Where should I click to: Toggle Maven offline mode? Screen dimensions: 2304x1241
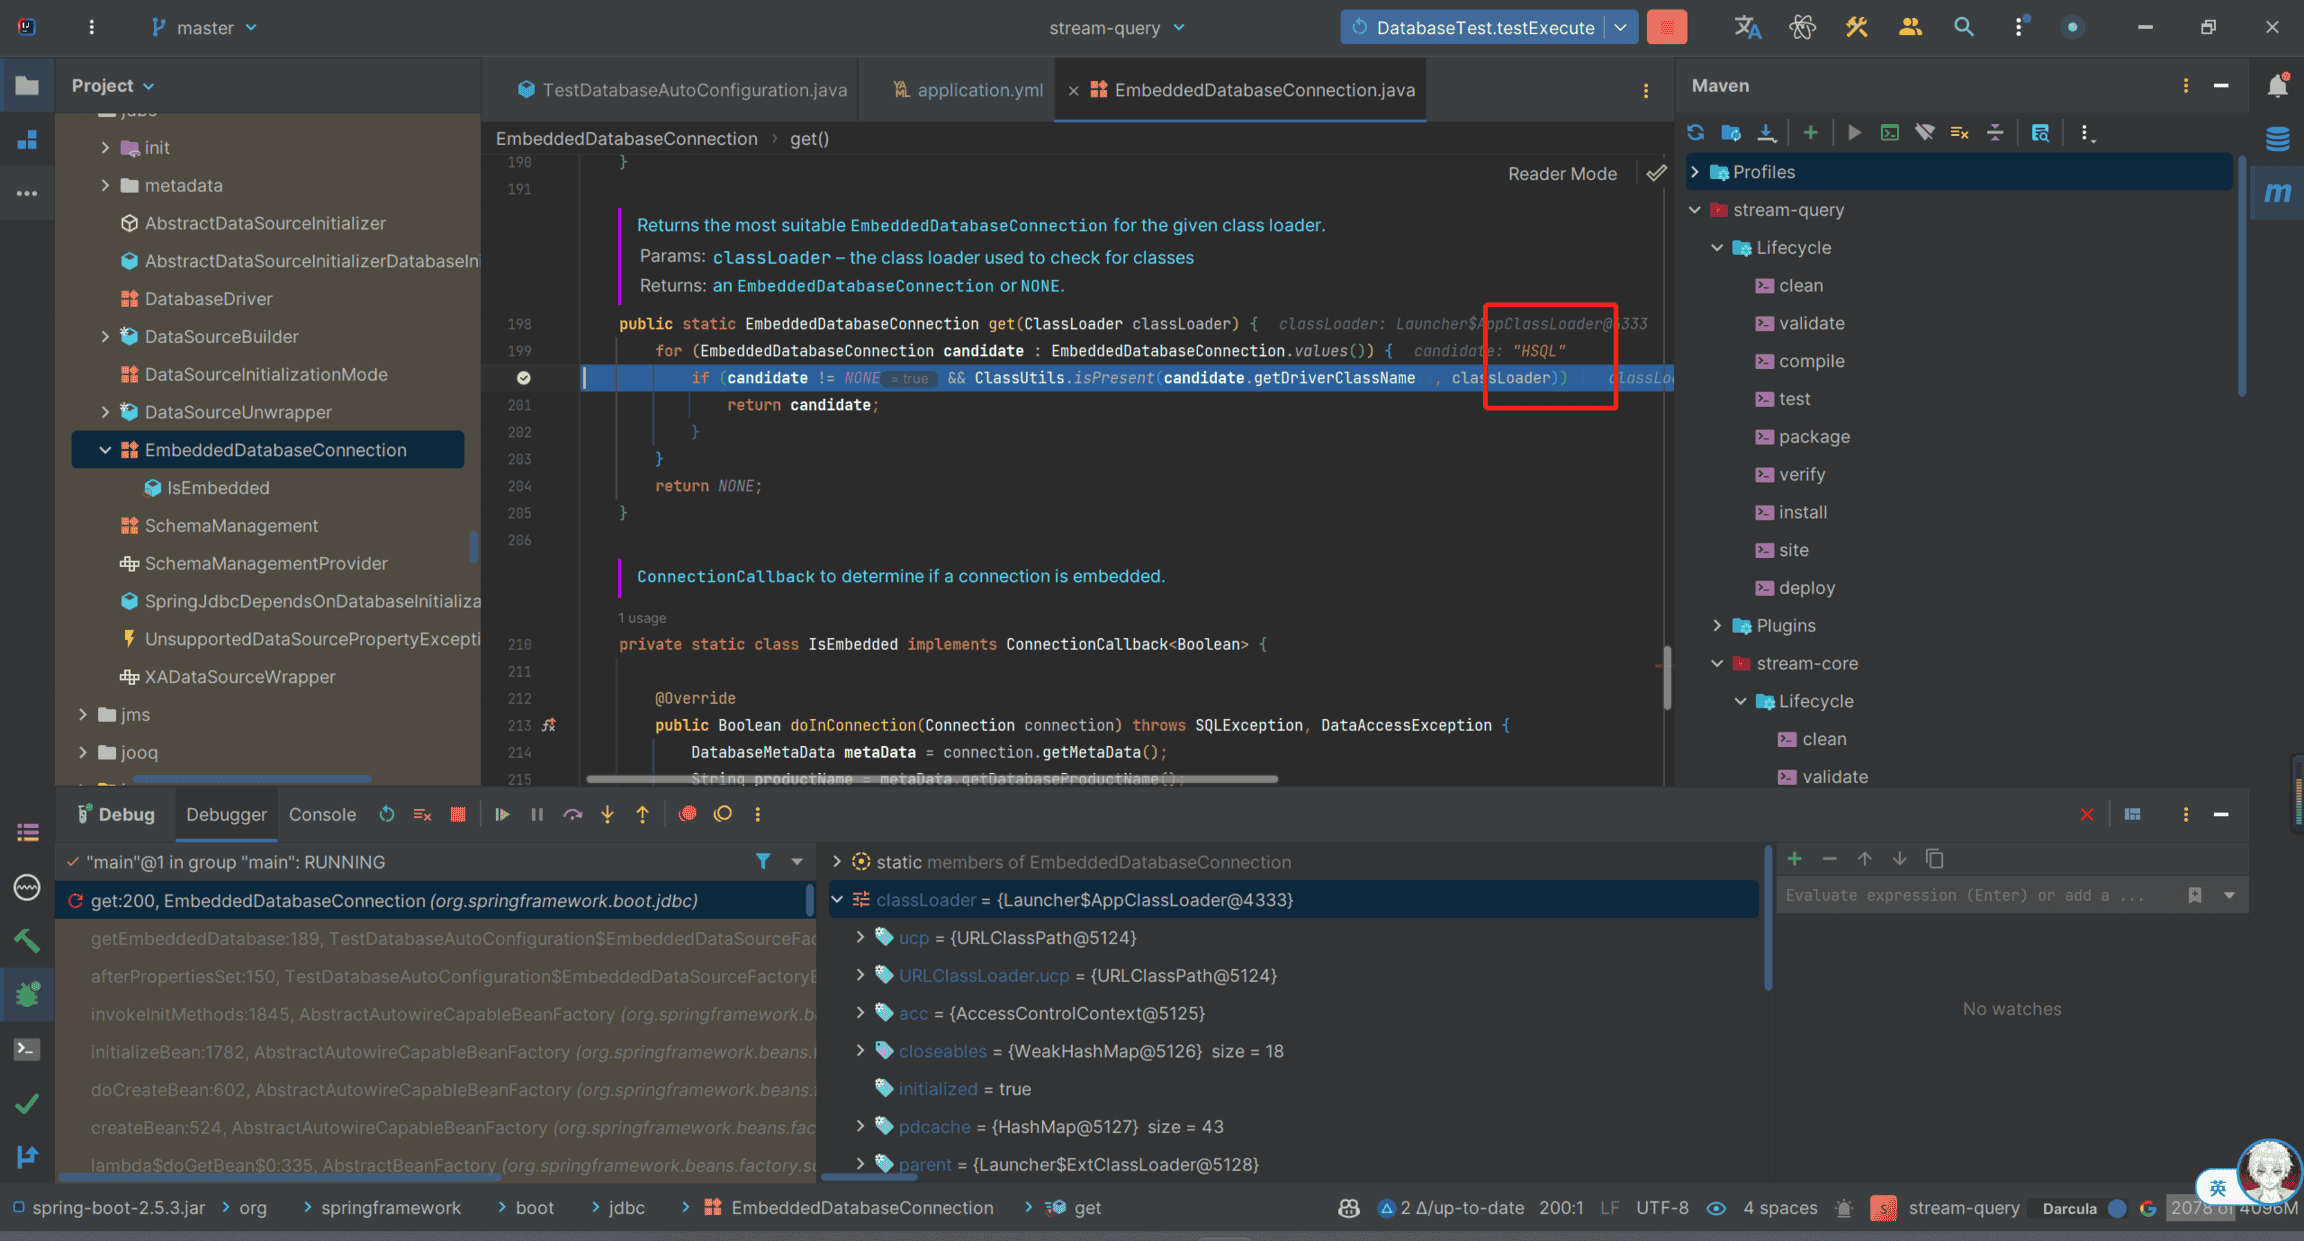tap(1924, 133)
